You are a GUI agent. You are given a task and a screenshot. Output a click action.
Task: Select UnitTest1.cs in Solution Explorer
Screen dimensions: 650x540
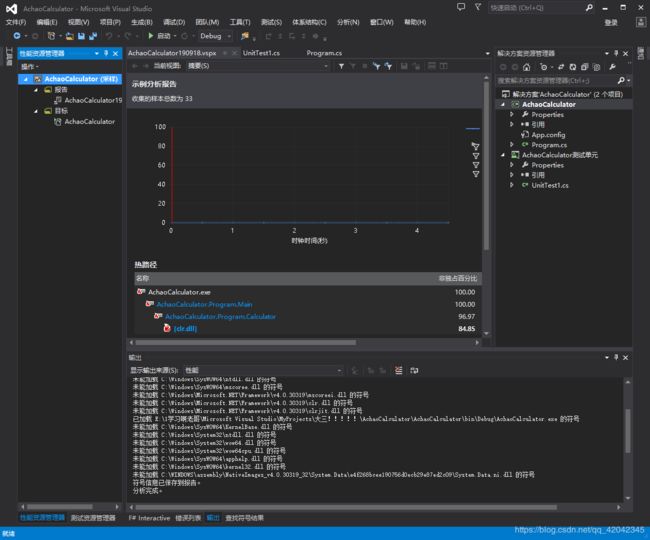click(550, 185)
